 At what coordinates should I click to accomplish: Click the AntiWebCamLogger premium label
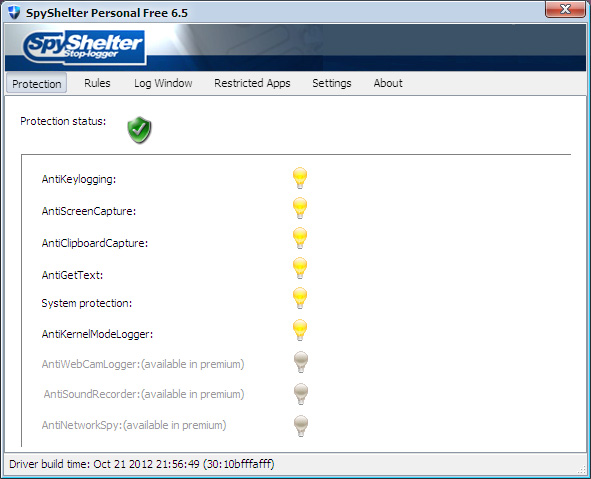[x=143, y=364]
